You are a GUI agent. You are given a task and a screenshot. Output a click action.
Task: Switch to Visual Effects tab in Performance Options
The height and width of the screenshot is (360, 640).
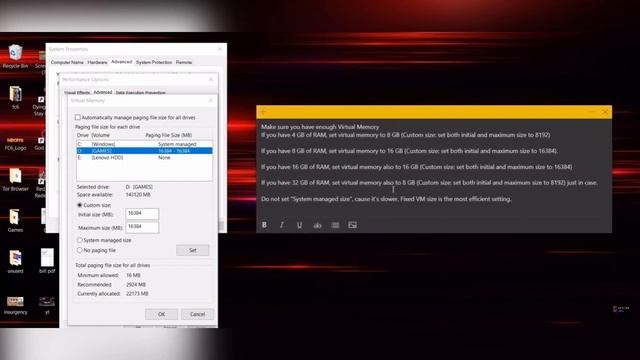[77, 93]
